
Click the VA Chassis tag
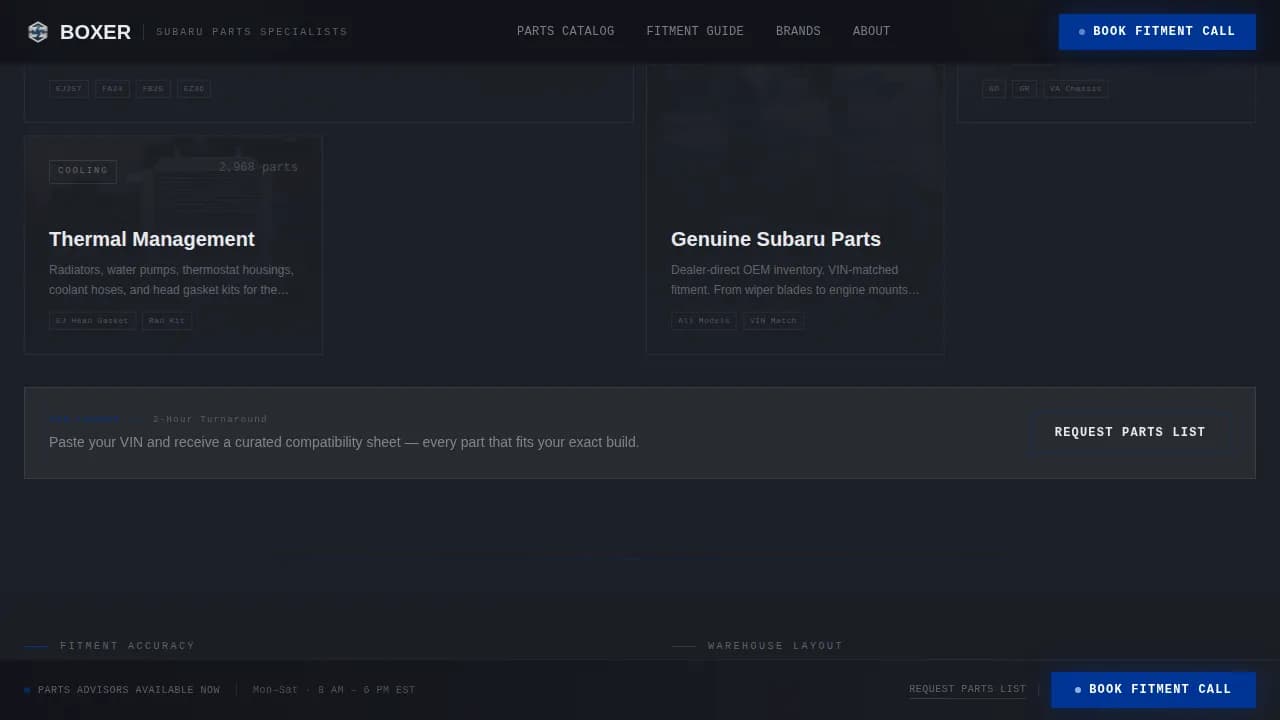point(1075,89)
